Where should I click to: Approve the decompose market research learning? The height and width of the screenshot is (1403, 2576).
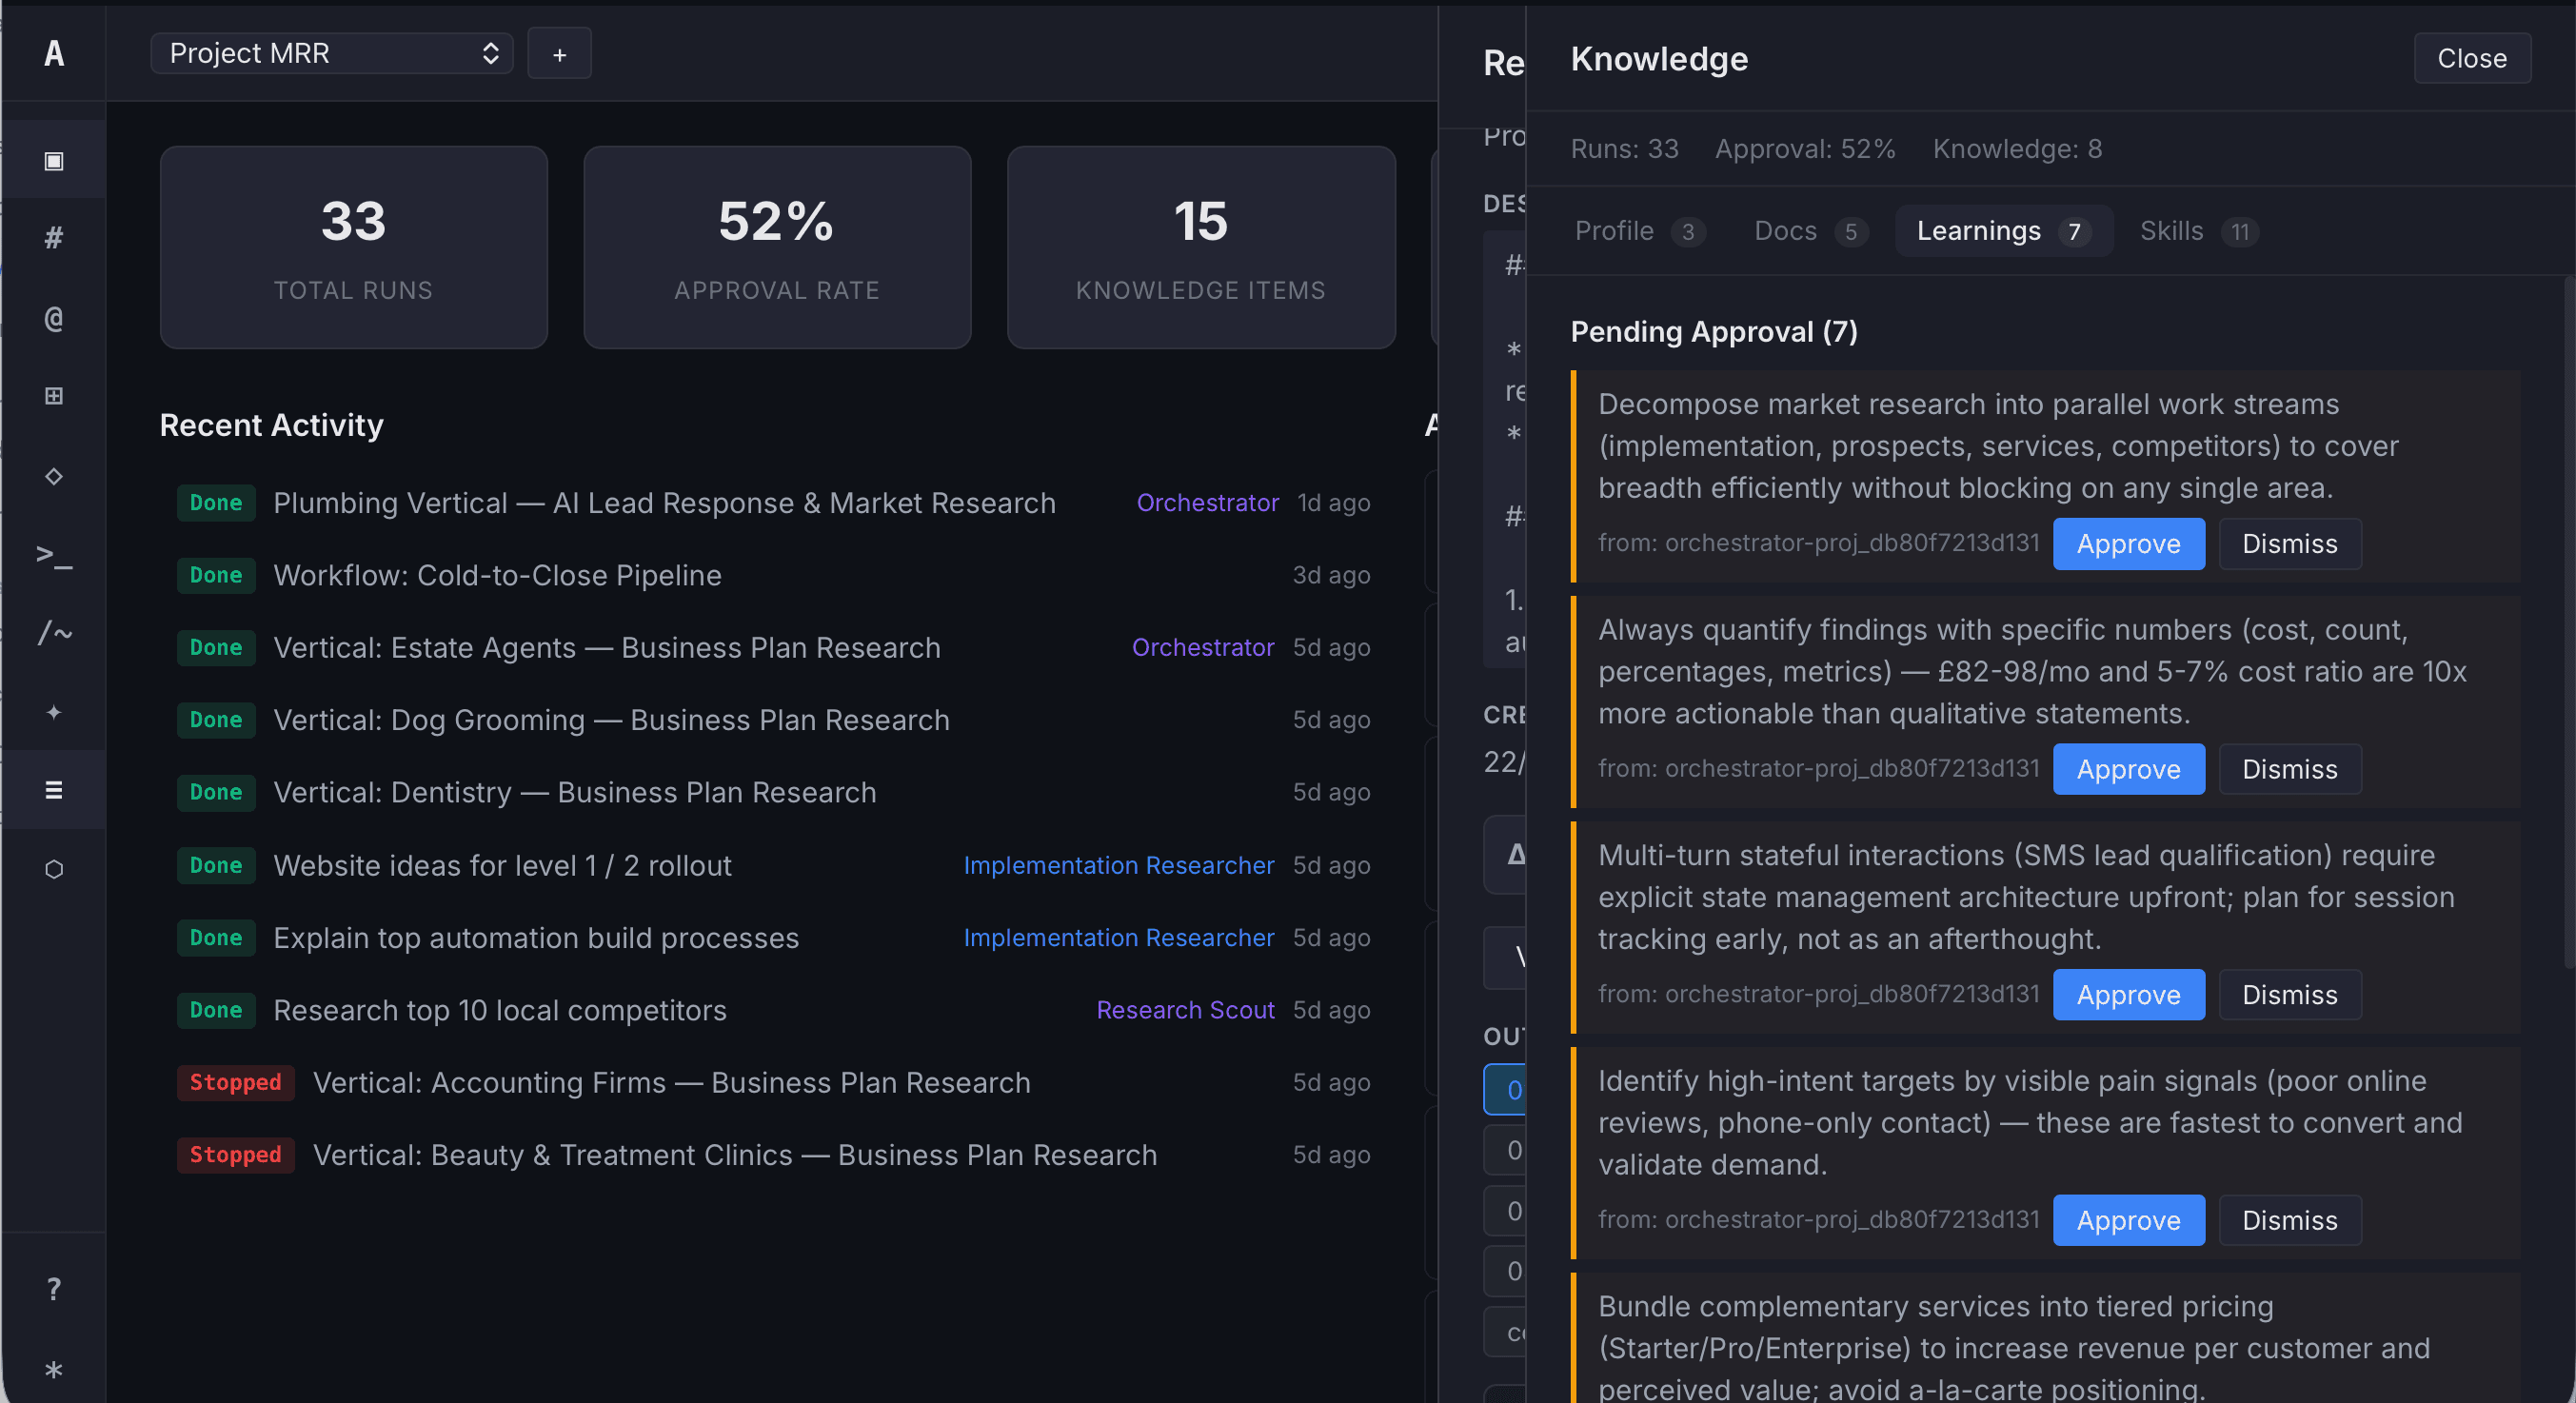pos(2128,543)
